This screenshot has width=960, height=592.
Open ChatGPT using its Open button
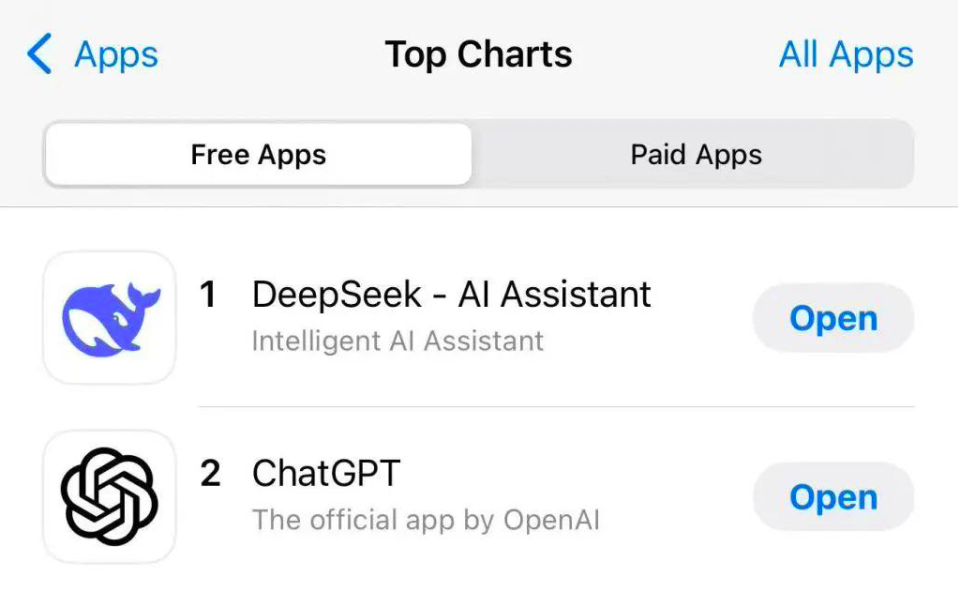pyautogui.click(x=833, y=496)
